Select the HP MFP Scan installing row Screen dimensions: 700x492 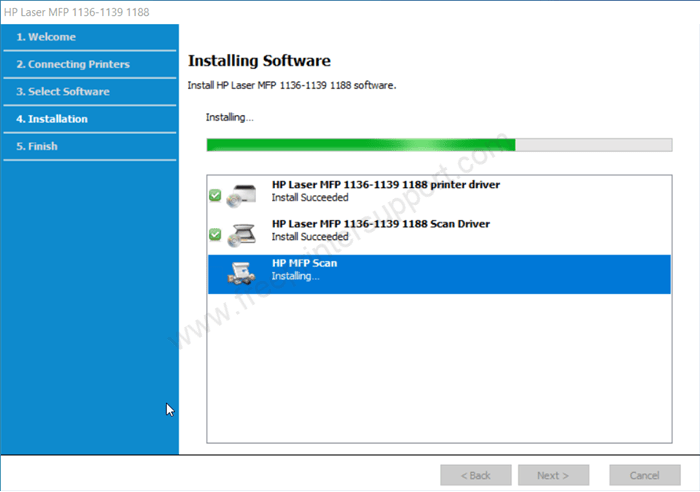[439, 274]
